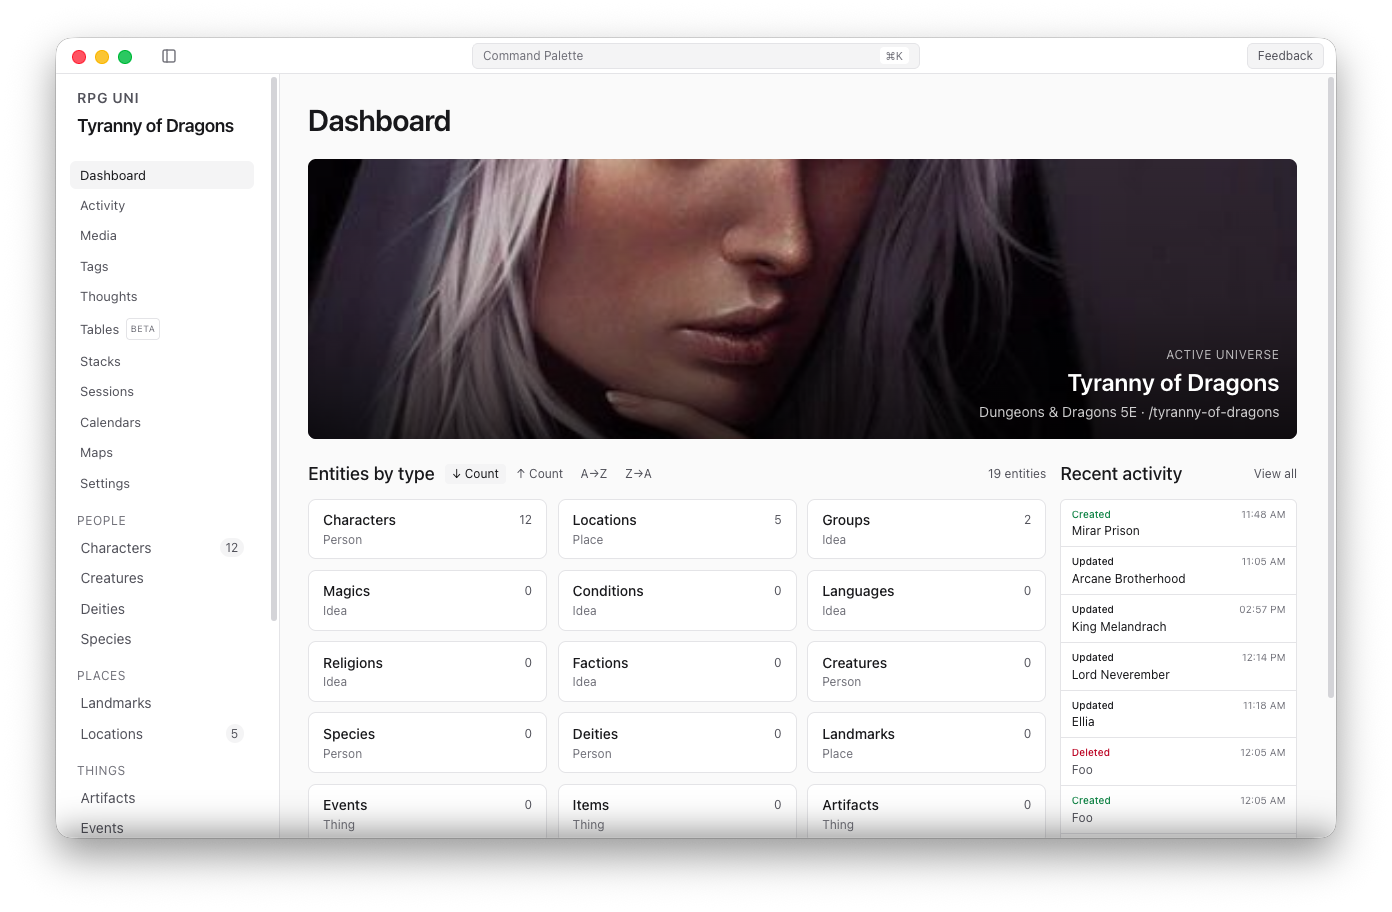The width and height of the screenshot is (1392, 912).
Task: Open the Creatures entity card
Action: click(926, 672)
